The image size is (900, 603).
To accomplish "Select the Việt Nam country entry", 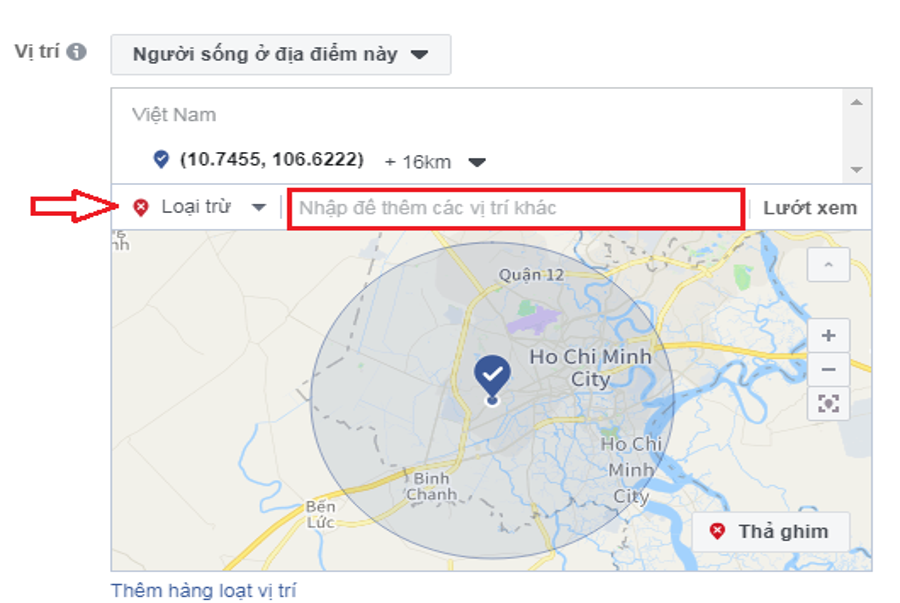I will click(x=174, y=115).
